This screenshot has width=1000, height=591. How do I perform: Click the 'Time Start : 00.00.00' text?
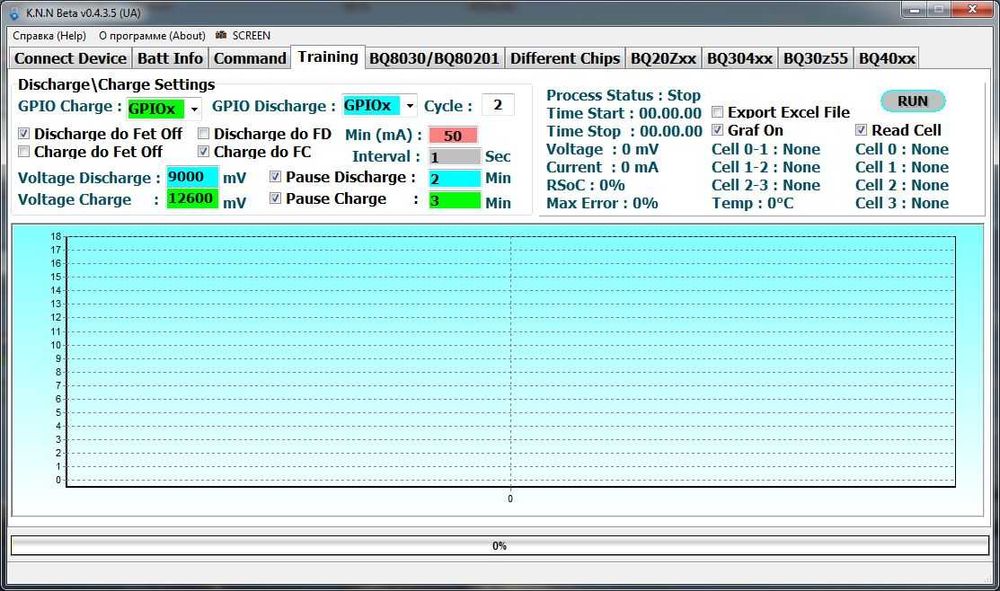(x=624, y=113)
